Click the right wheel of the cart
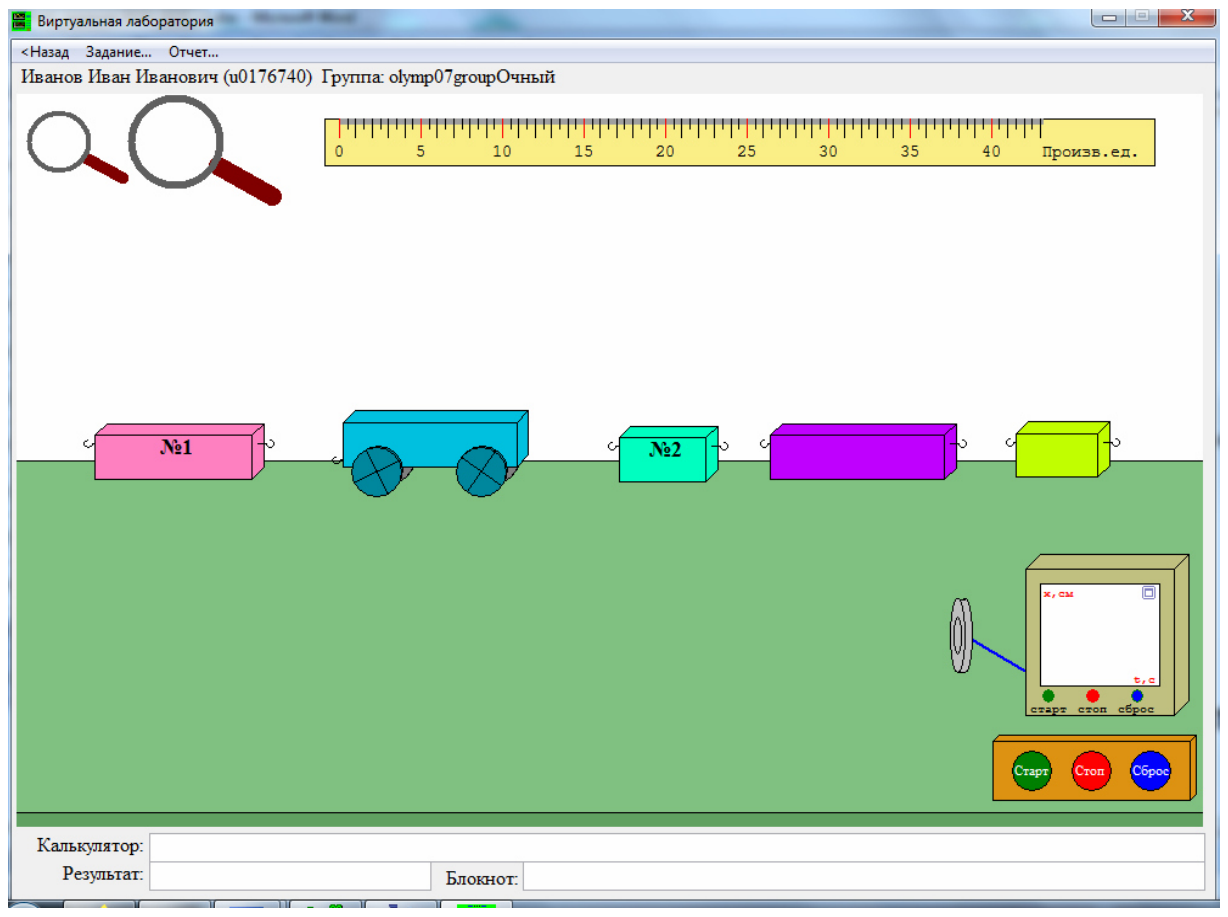Screen dimensions: 1228x917 point(482,471)
